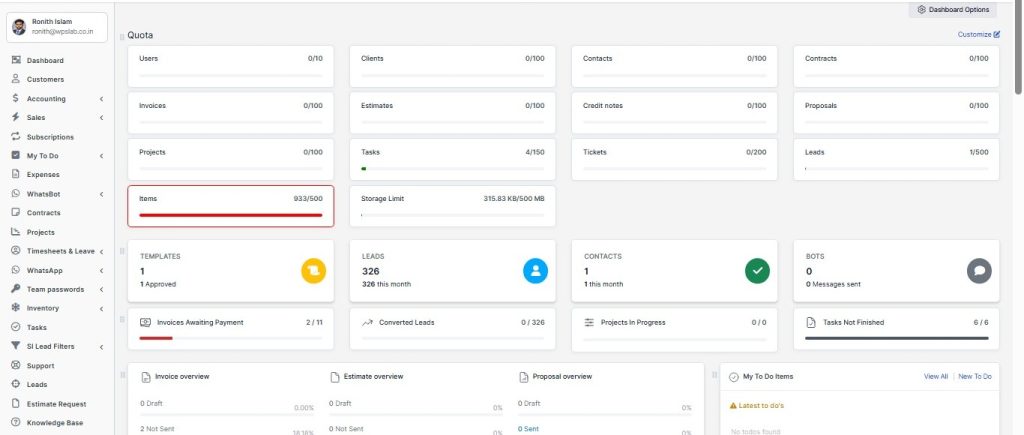Viewport: 1024px width, 435px height.
Task: Click the blue Leads person icon
Action: tap(535, 270)
